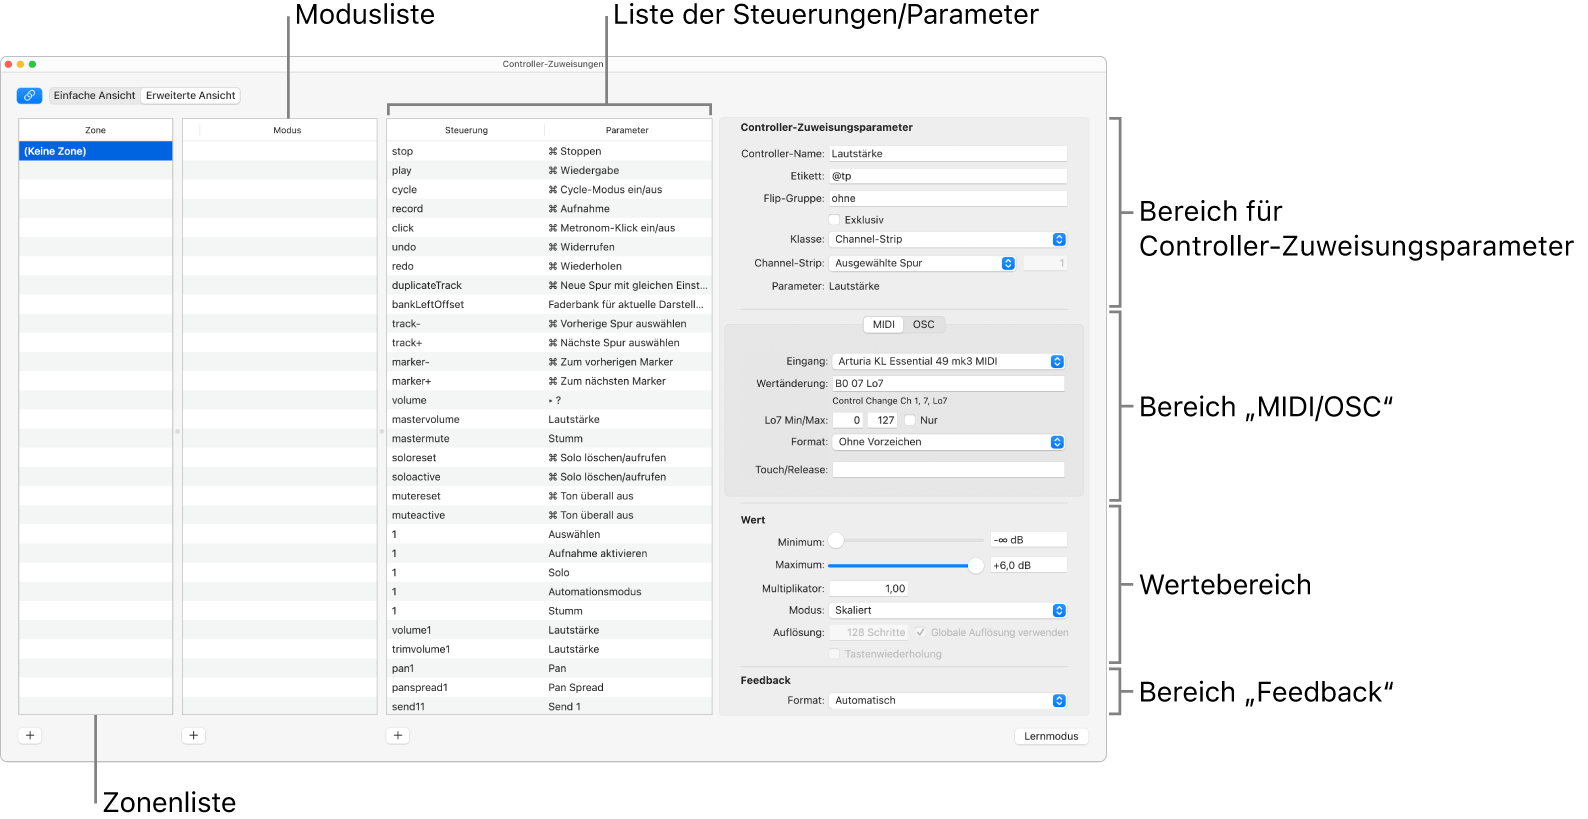Image resolution: width=1588 pixels, height=819 pixels.
Task: Toggle the blue link icon button
Action: pyautogui.click(x=29, y=96)
